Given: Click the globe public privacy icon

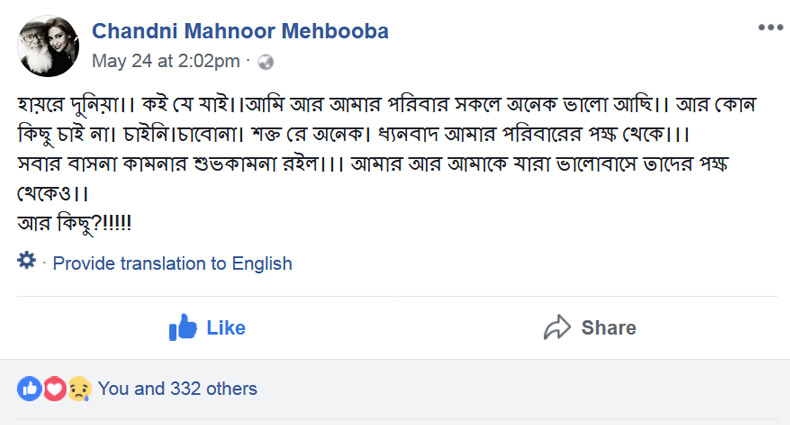Looking at the screenshot, I should pyautogui.click(x=266, y=62).
